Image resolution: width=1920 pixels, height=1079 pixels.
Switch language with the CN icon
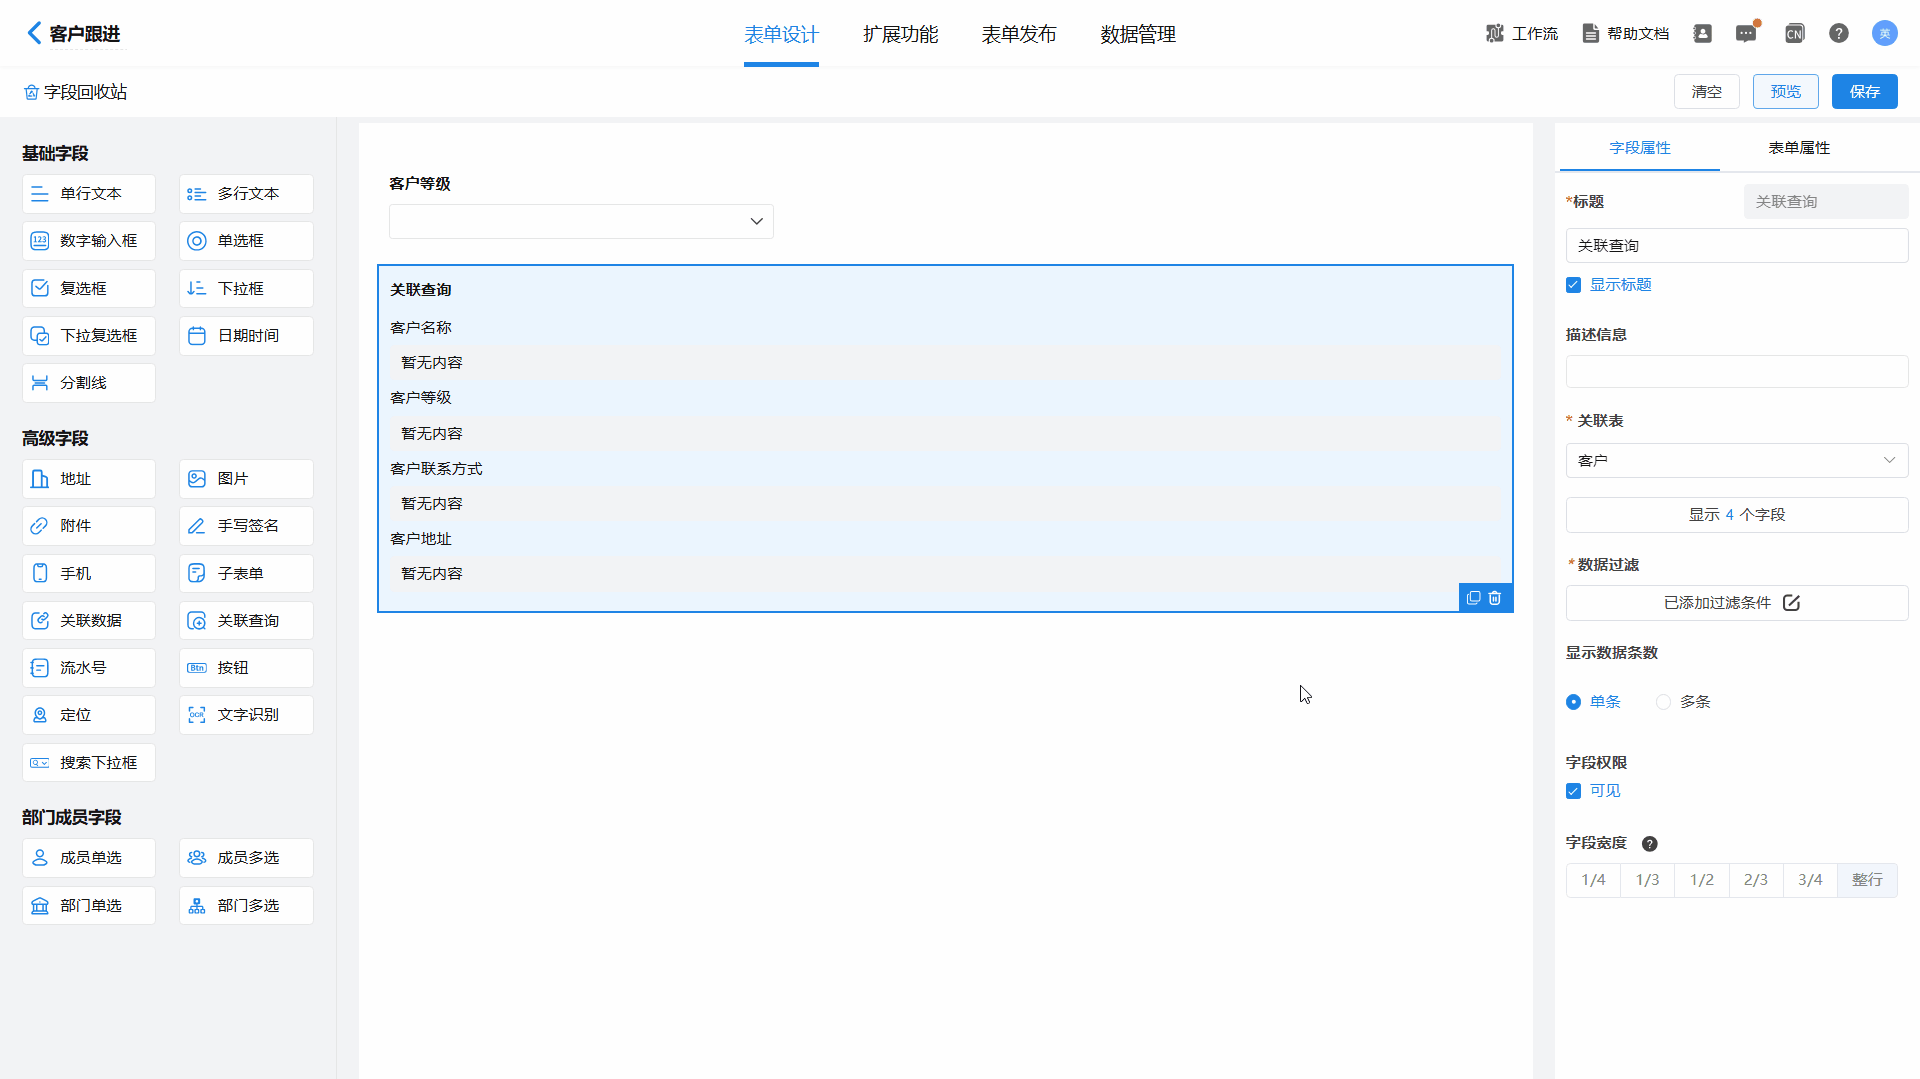(x=1794, y=34)
